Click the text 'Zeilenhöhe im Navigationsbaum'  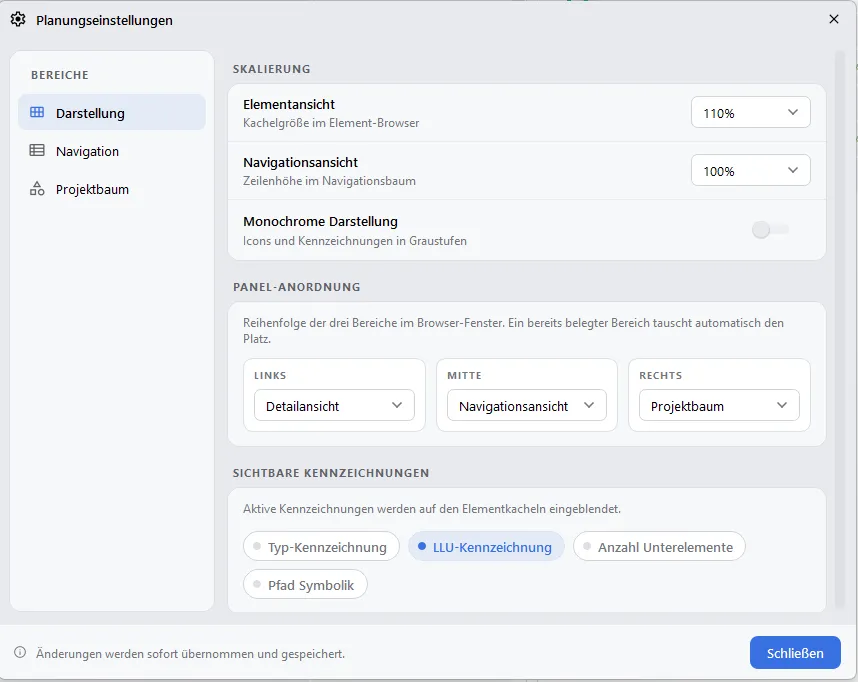click(329, 181)
